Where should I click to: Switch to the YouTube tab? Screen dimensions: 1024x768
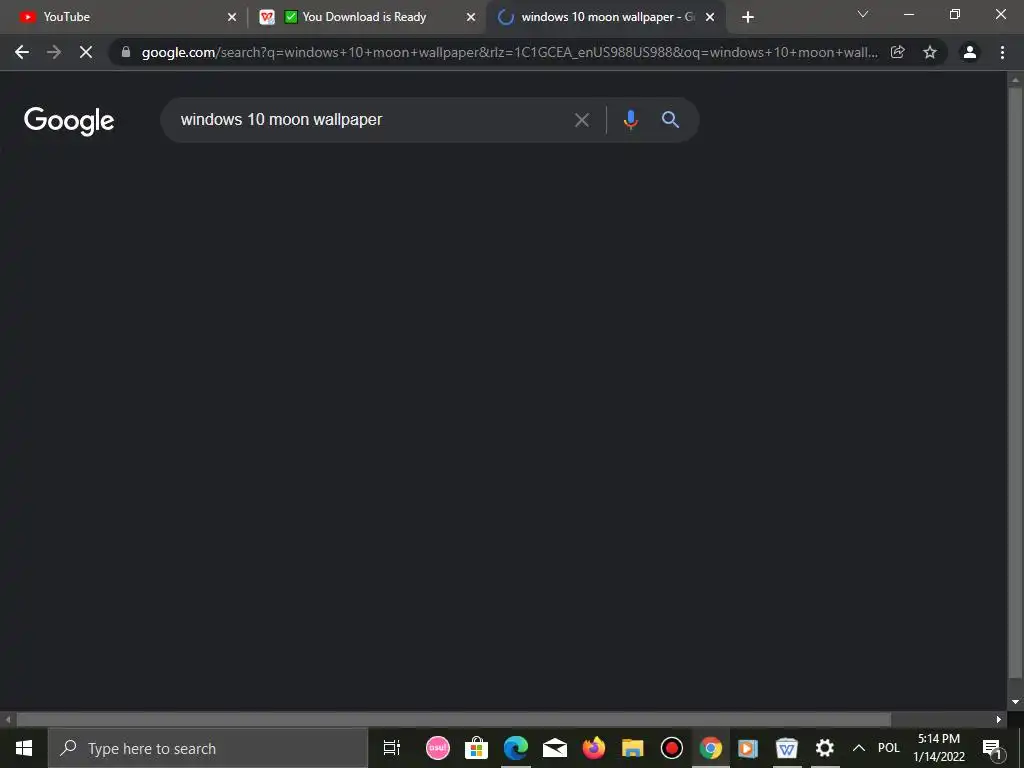124,17
